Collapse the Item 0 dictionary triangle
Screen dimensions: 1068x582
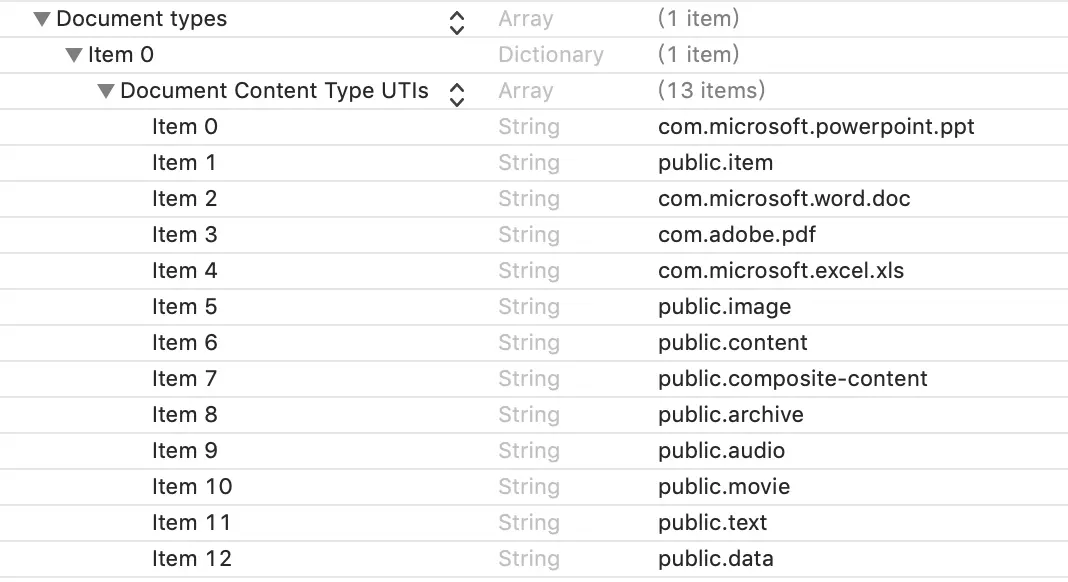[x=74, y=55]
